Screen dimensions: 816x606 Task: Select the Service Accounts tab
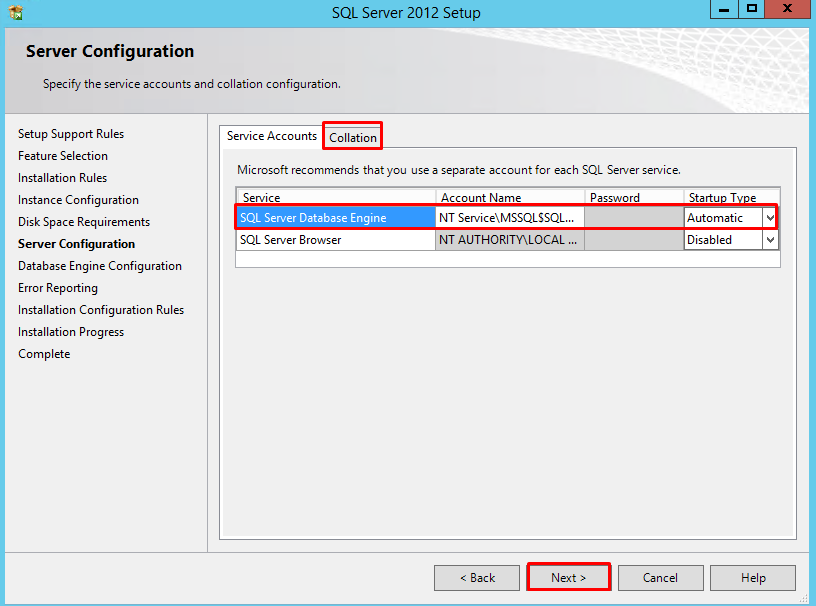tap(272, 136)
